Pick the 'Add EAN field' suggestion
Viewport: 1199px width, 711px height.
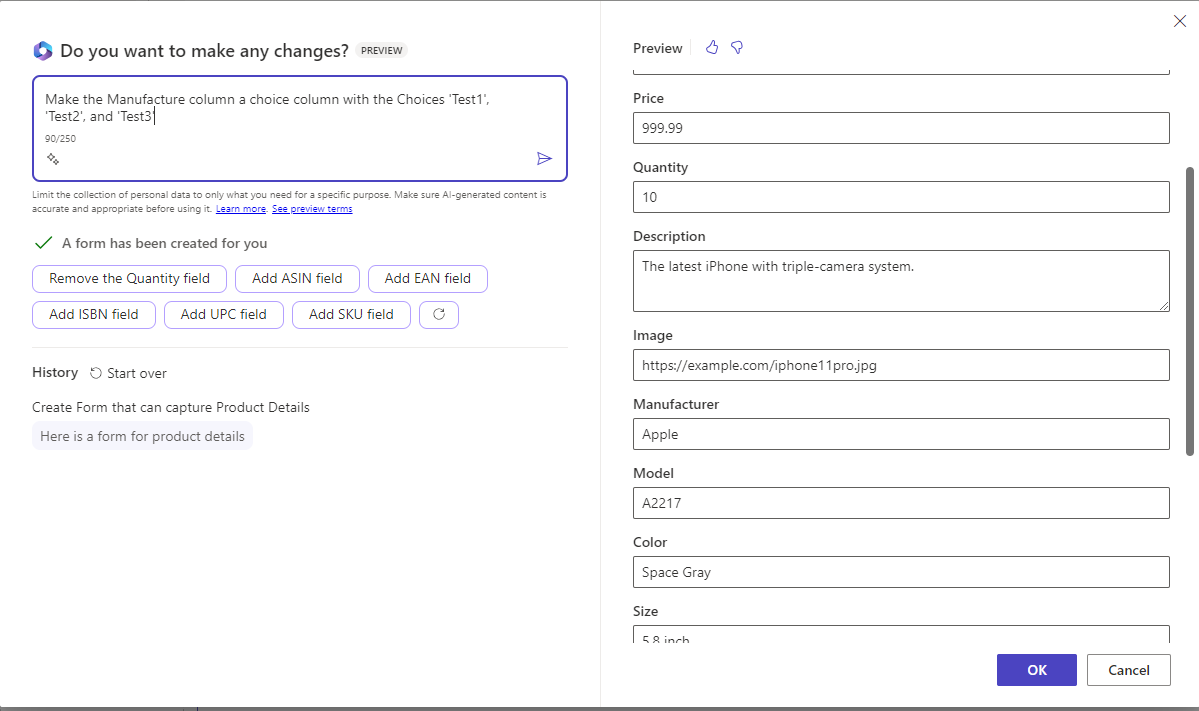coord(427,279)
